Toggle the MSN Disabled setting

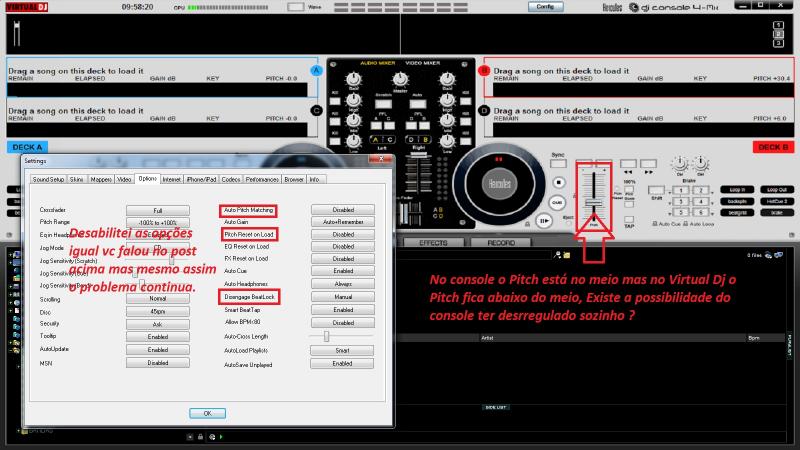[158, 363]
